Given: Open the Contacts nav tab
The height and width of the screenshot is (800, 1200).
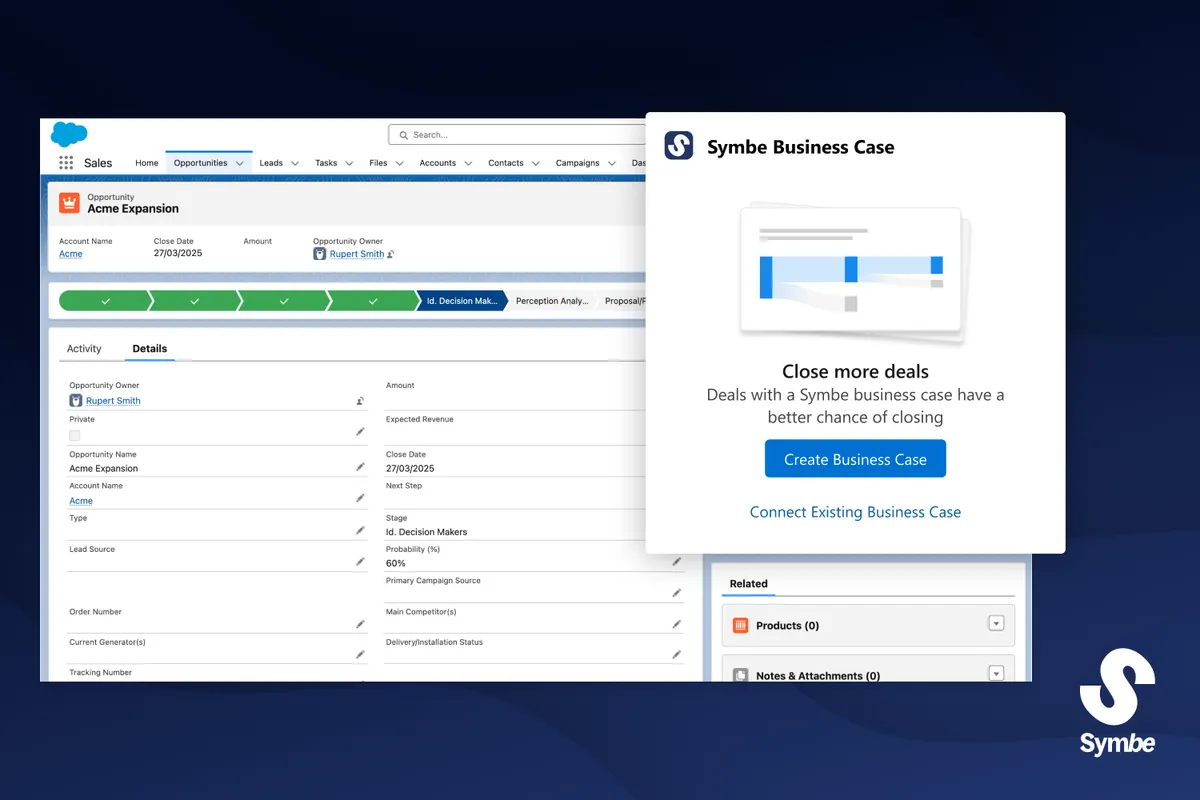Looking at the screenshot, I should tap(506, 163).
